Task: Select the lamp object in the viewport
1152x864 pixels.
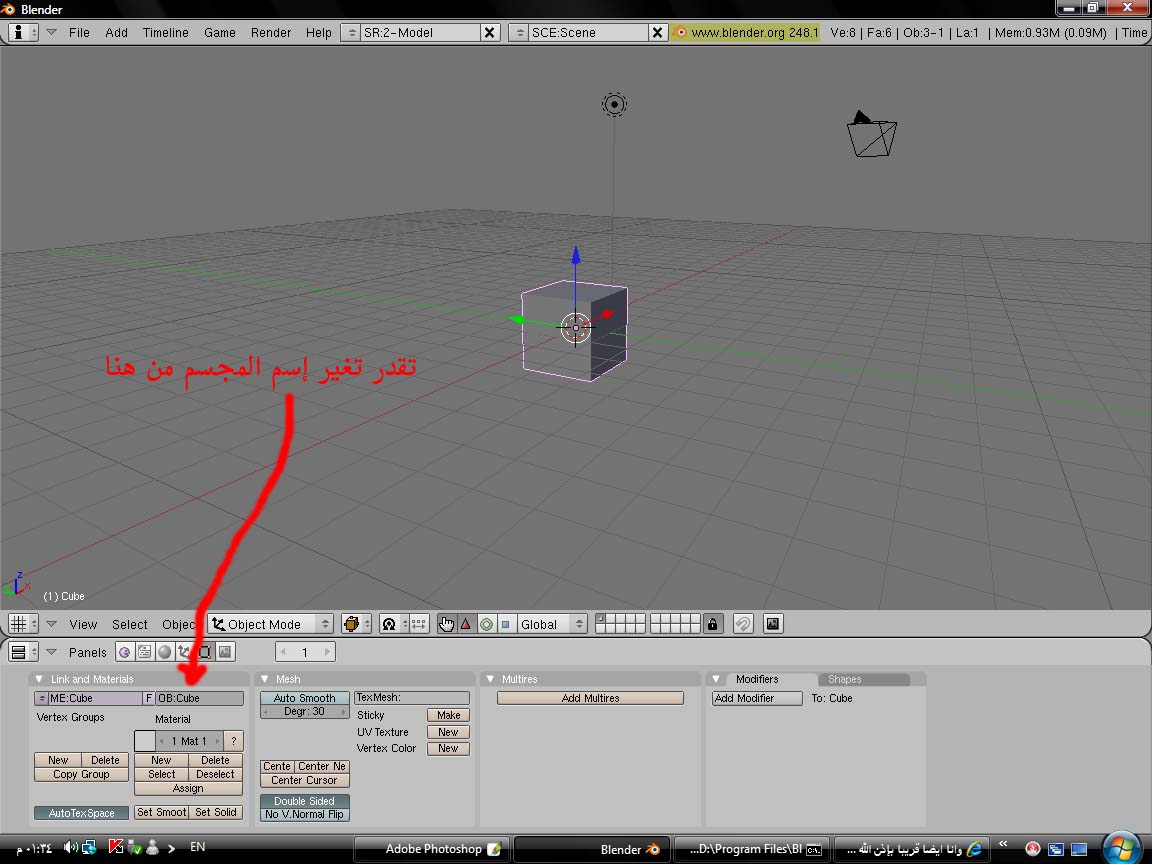Action: point(614,104)
